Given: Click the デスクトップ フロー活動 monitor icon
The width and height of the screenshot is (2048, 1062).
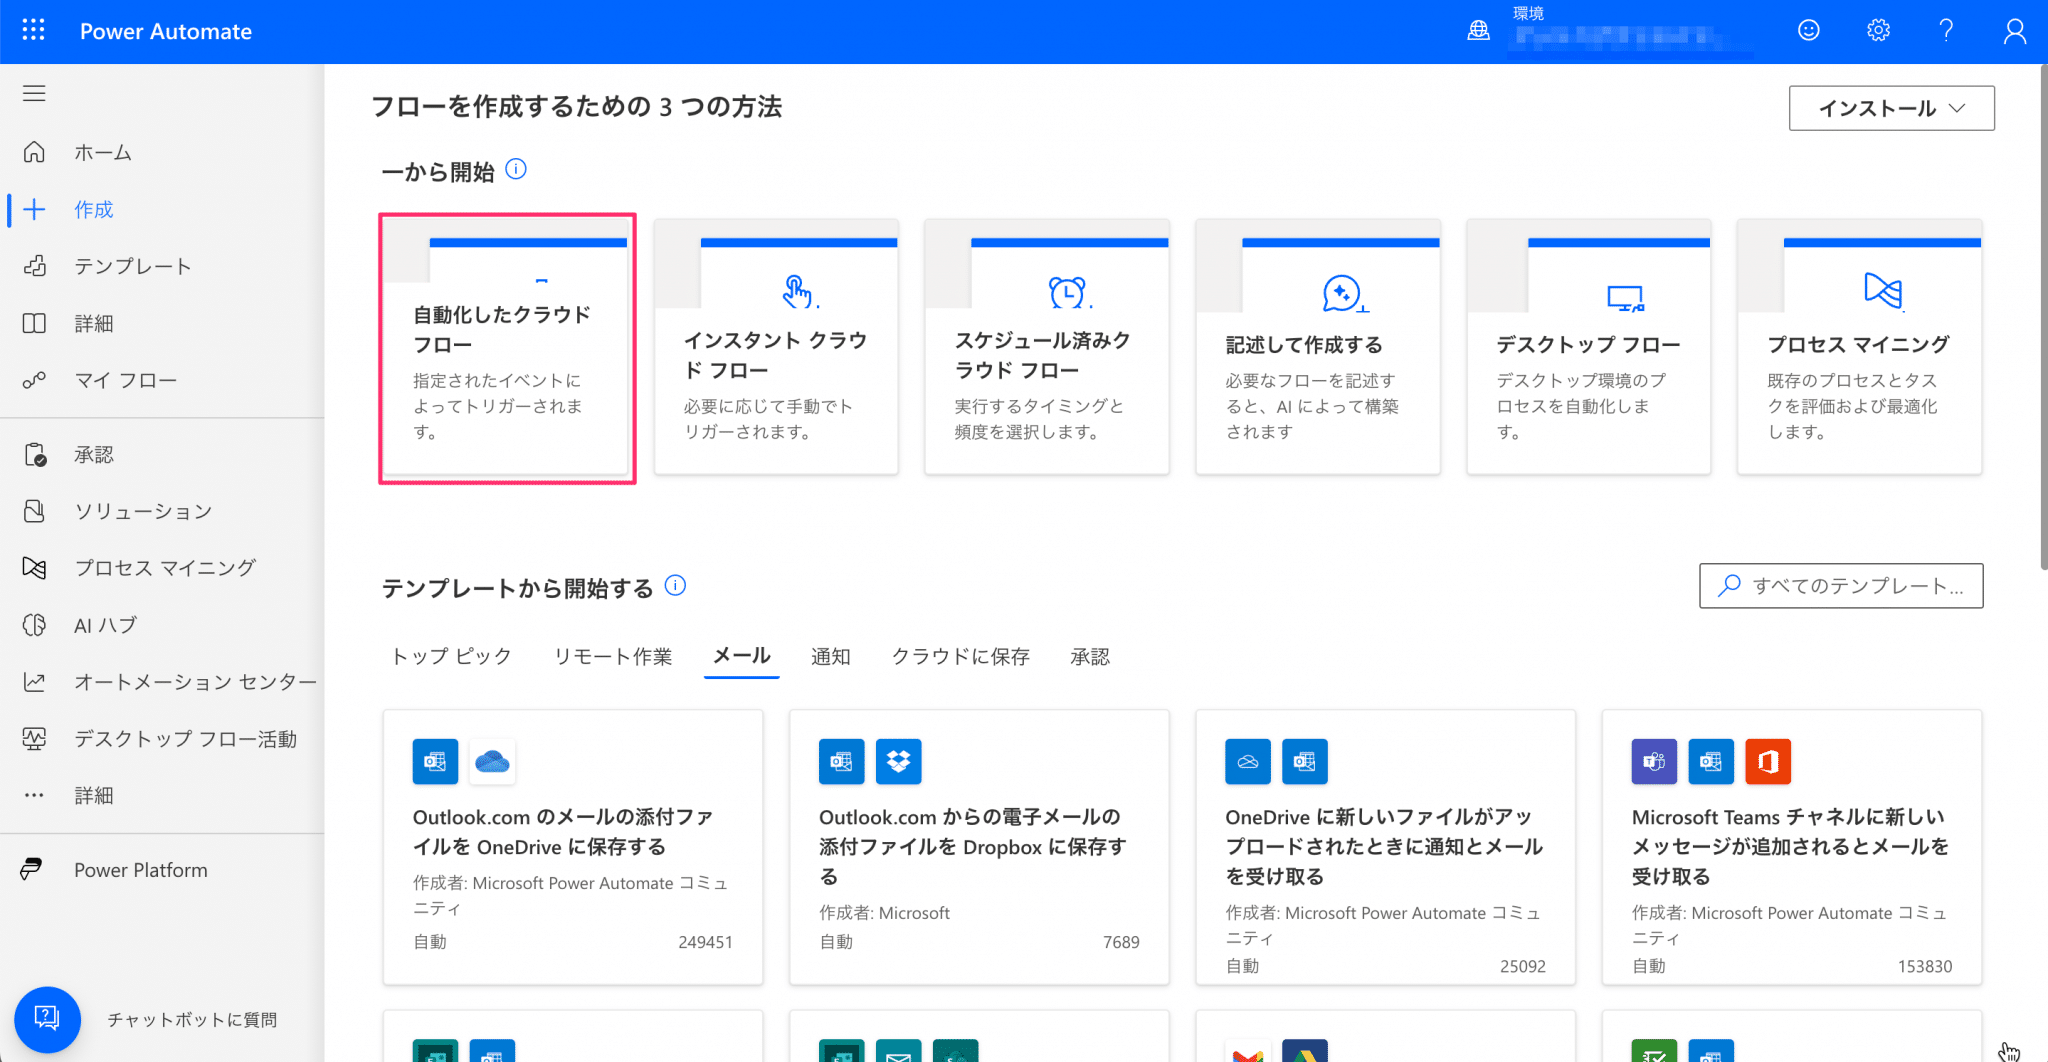Looking at the screenshot, I should pyautogui.click(x=34, y=739).
